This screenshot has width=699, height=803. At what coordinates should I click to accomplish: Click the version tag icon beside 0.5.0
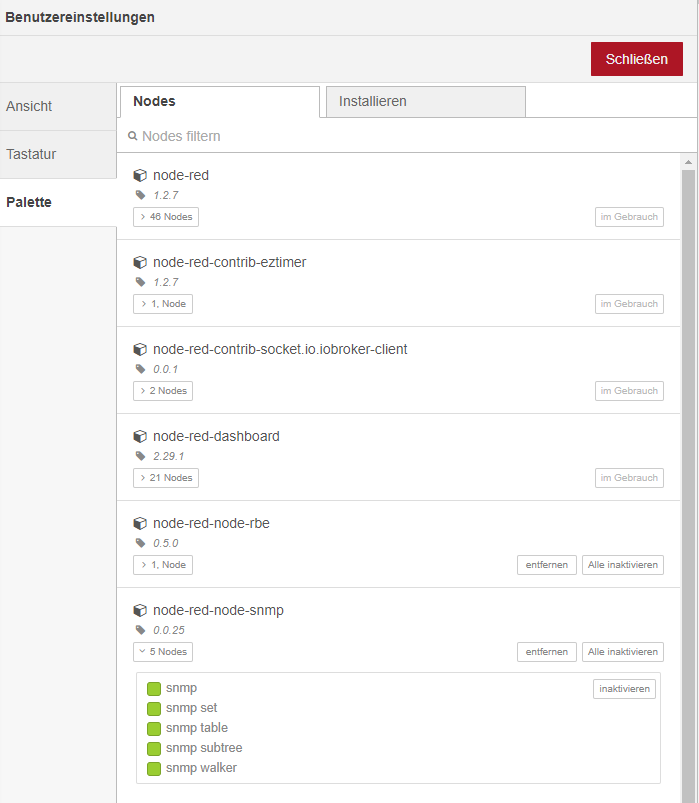click(140, 543)
